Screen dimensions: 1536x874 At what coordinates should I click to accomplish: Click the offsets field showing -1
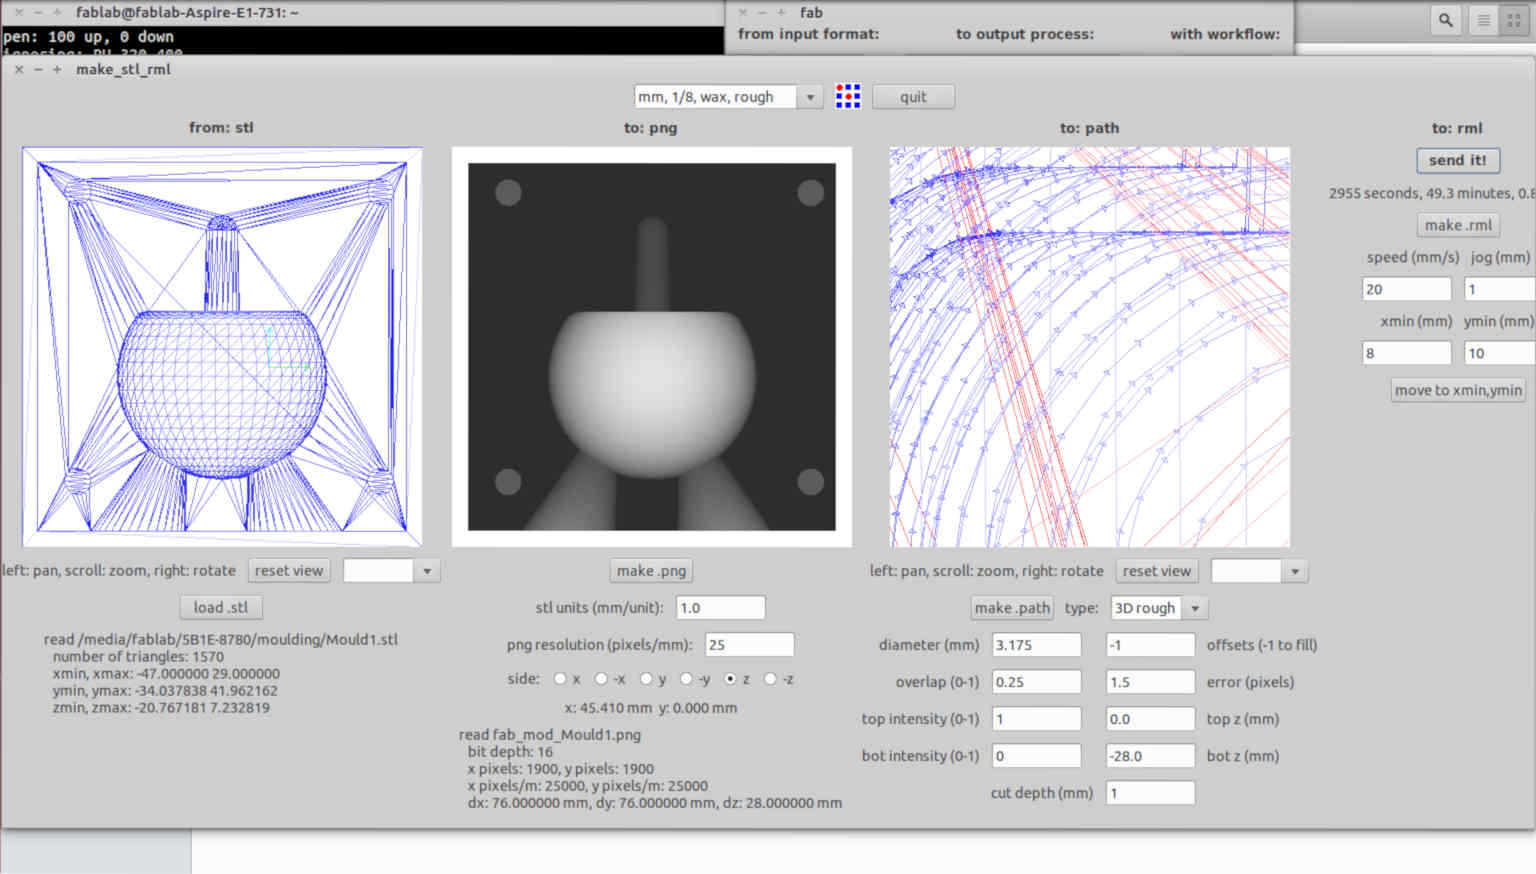pos(1151,645)
